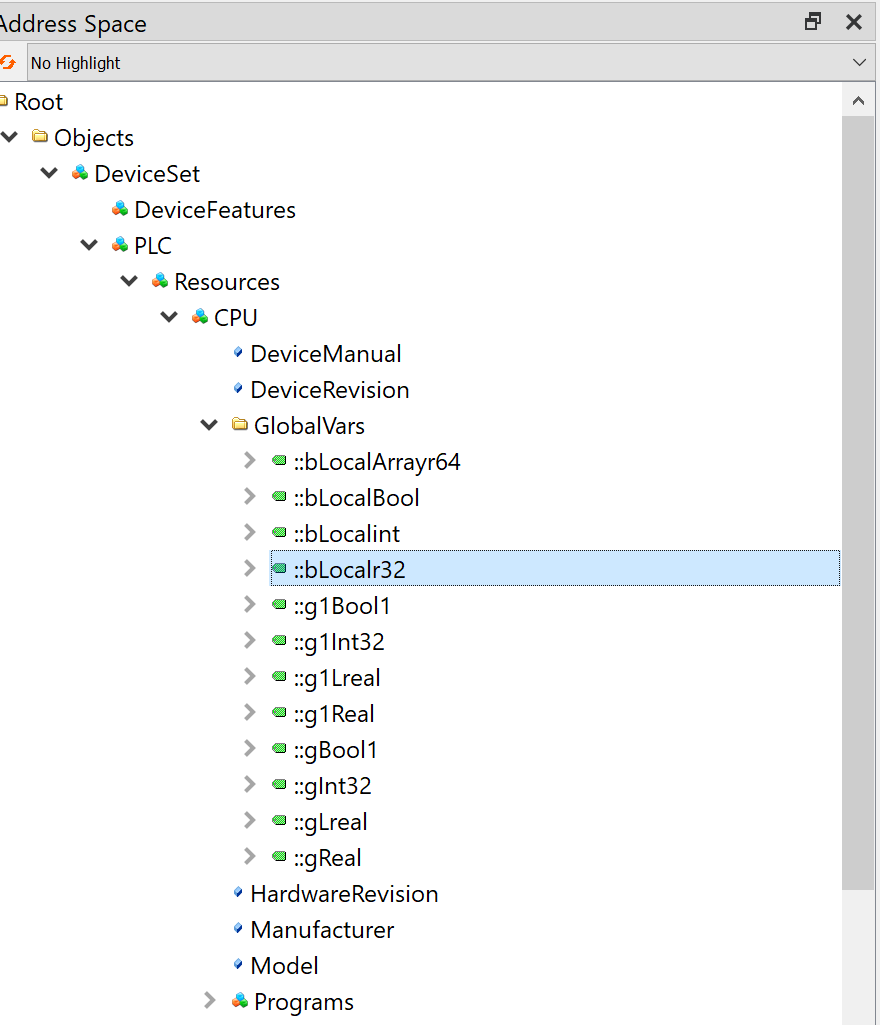The height and width of the screenshot is (1025, 880).
Task: Click the CPU object icon
Action: tap(199, 316)
